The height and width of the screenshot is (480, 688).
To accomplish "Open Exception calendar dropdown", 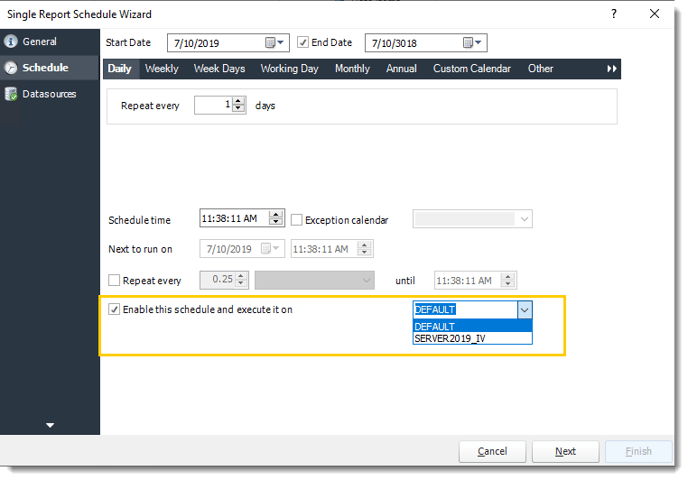I will click(524, 219).
